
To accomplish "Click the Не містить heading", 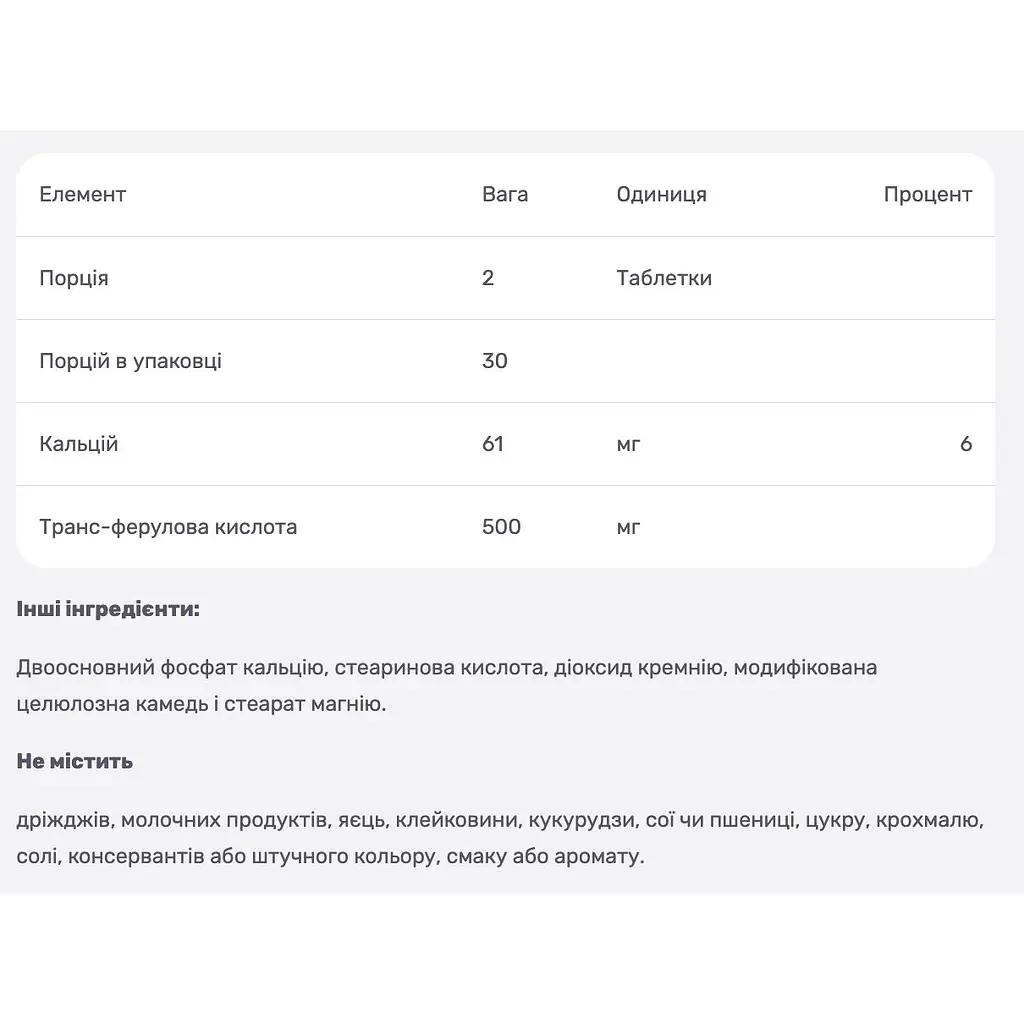I will 74,761.
